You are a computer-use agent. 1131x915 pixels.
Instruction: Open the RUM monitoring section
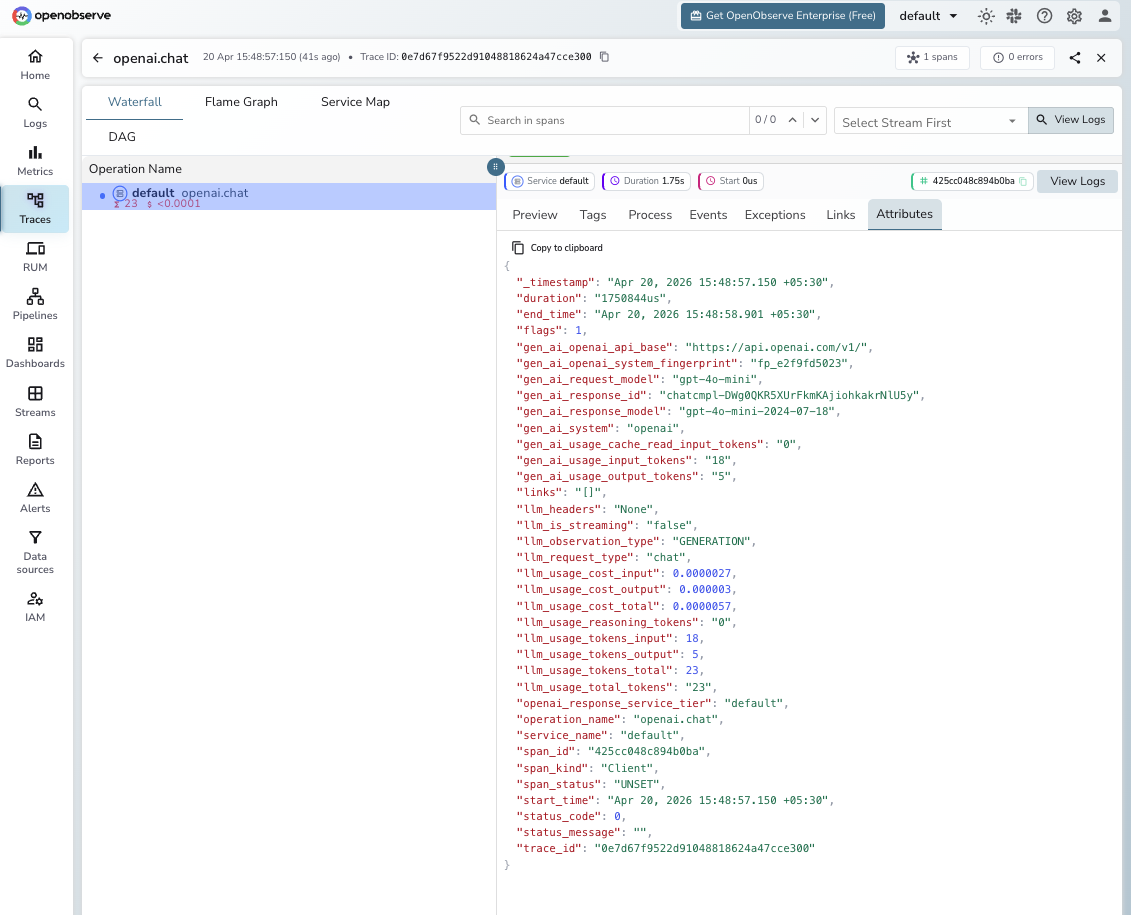click(35, 256)
